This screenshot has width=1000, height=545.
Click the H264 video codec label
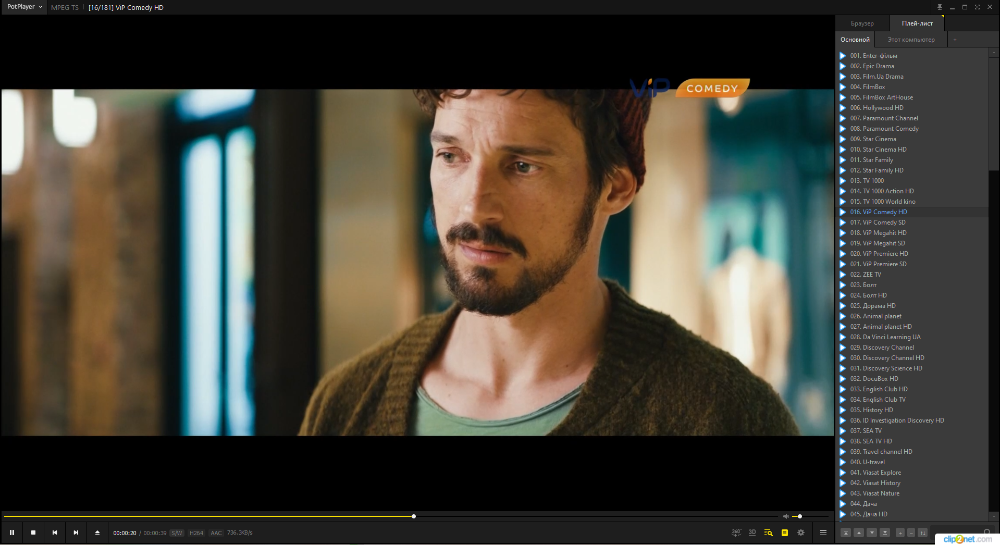tap(196, 533)
